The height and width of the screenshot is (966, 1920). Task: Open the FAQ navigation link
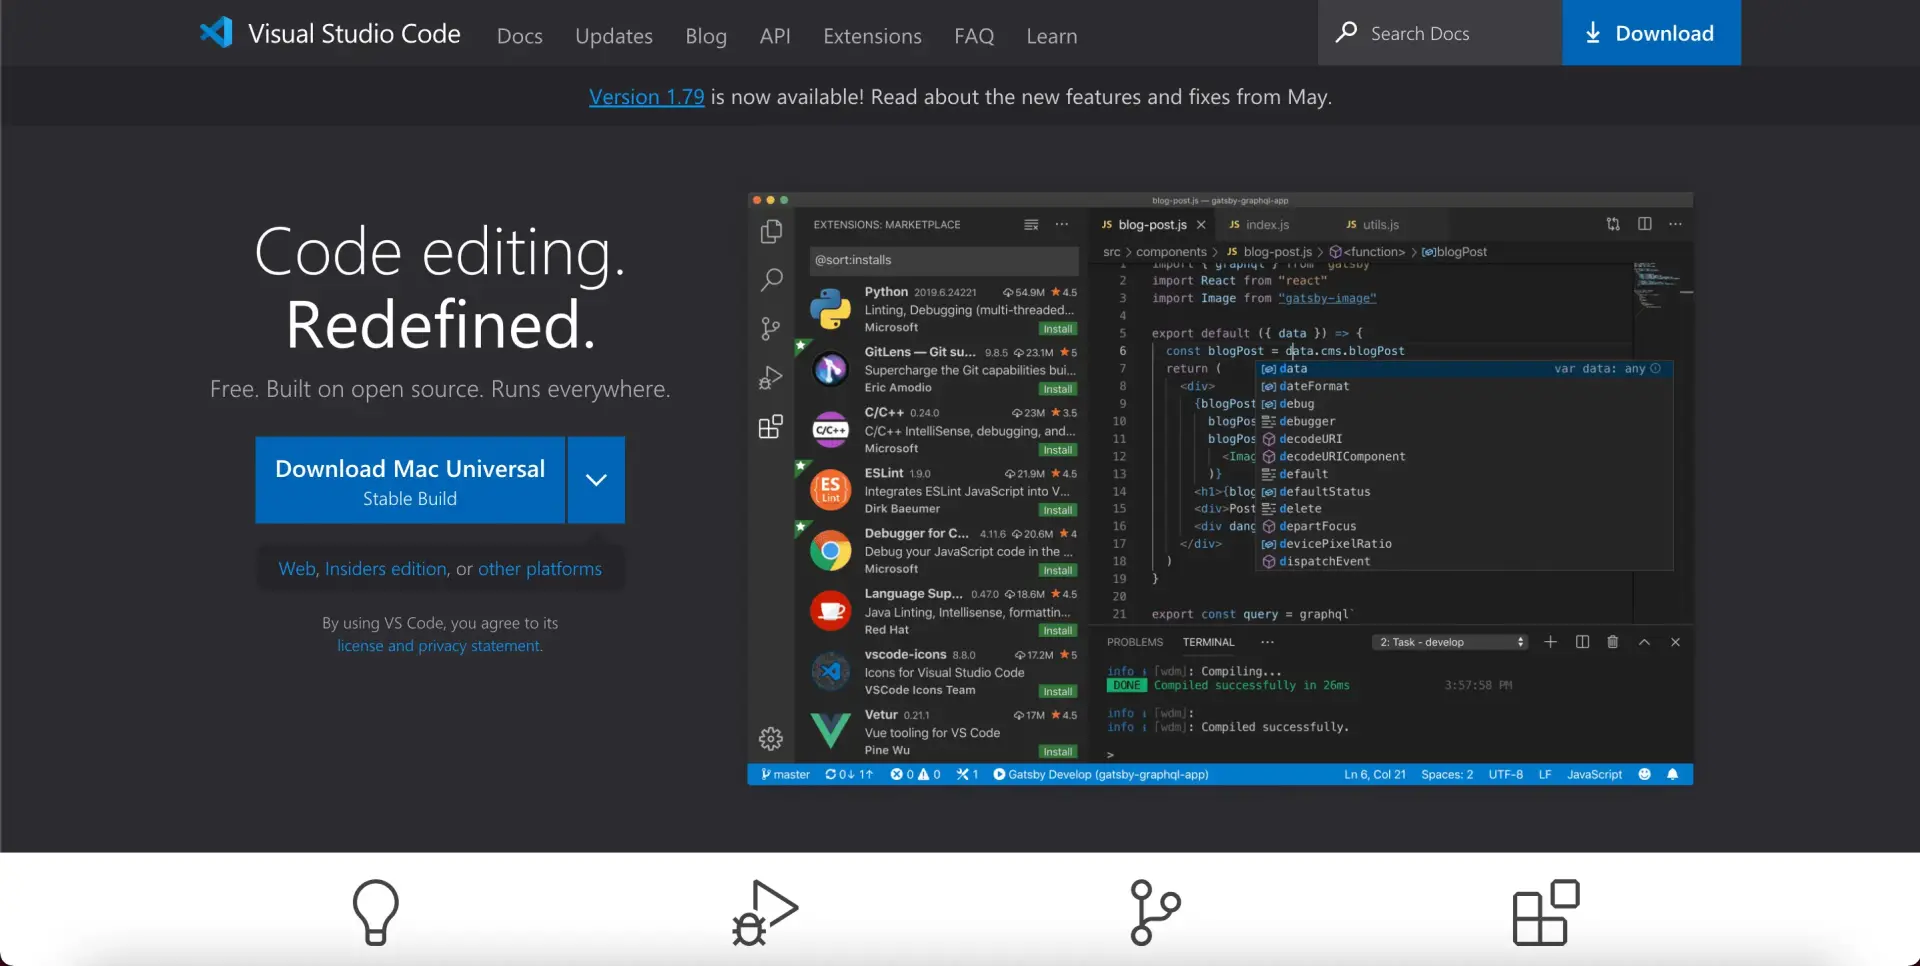pos(974,36)
